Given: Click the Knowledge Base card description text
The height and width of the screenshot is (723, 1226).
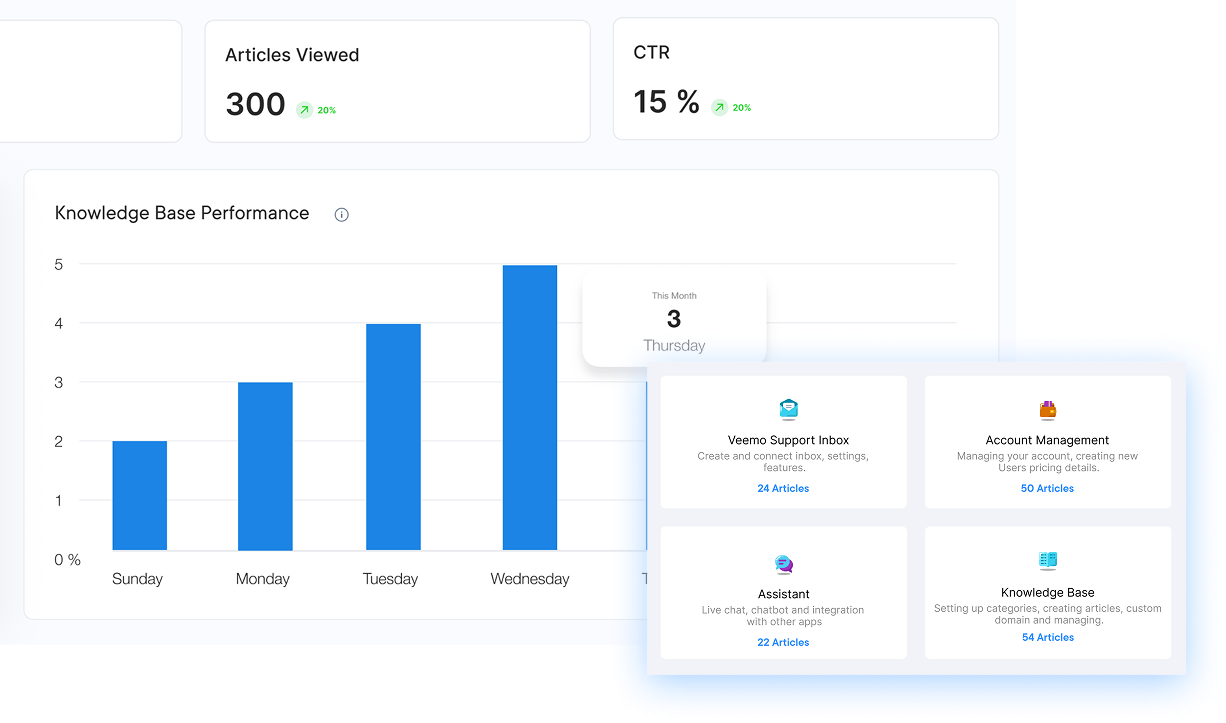Looking at the screenshot, I should 1048,614.
